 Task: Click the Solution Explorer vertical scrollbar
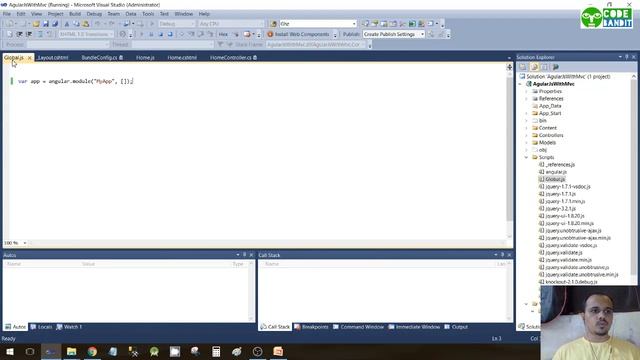[634, 178]
